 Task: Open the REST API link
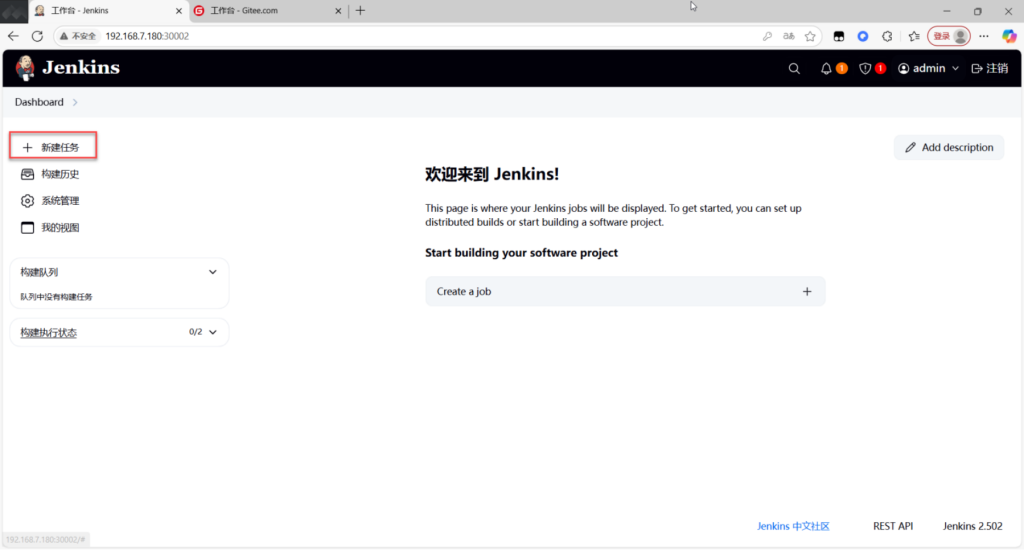pos(892,526)
